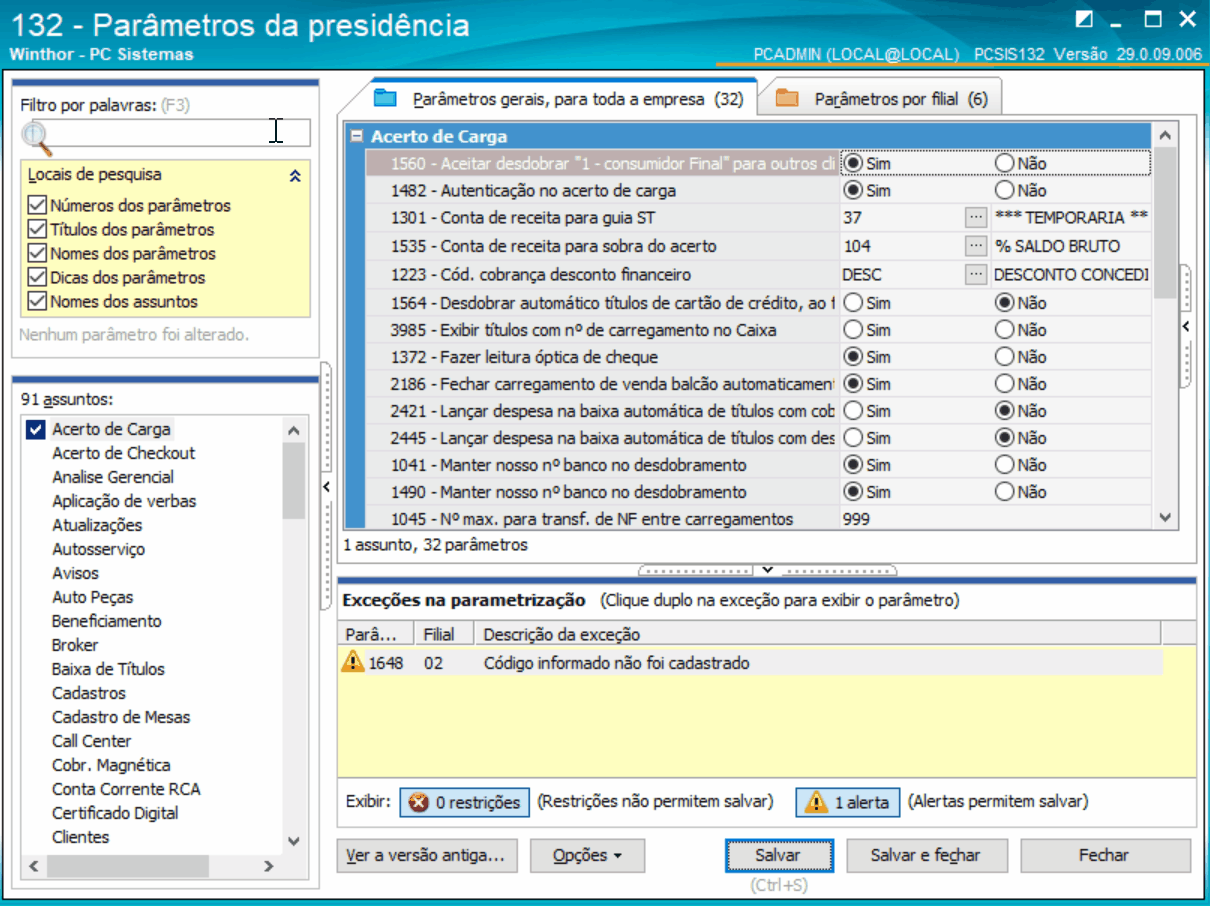Viewport: 1210px width, 906px height.
Task: Select Clientes subject in list
Action: pos(81,837)
